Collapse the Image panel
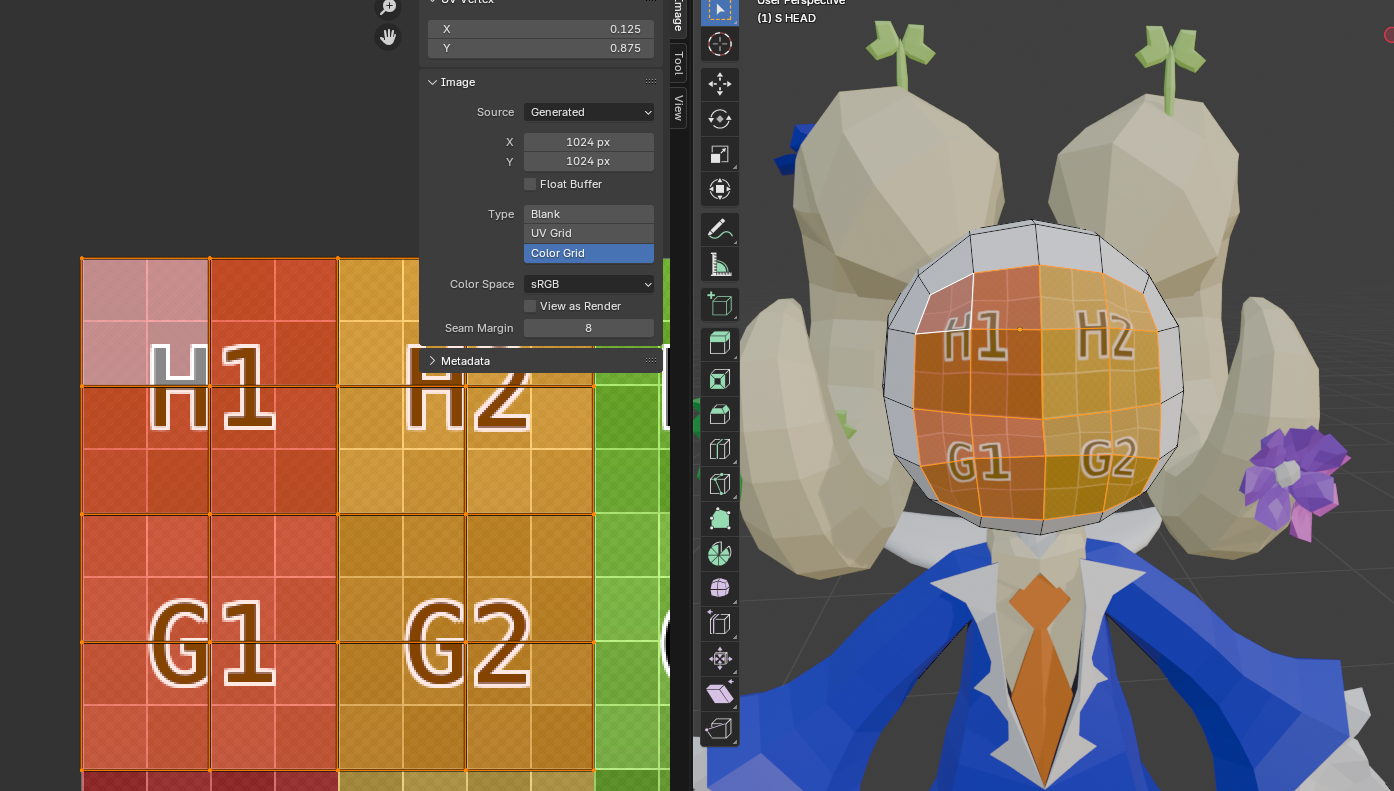This screenshot has height=791, width=1394. (432, 82)
